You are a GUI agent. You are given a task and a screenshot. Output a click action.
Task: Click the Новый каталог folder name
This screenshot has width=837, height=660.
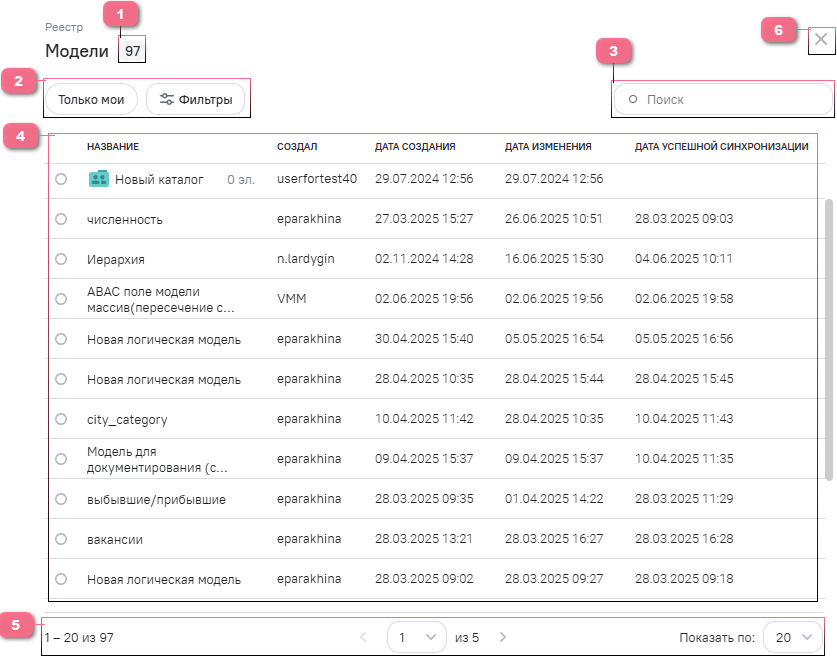[x=159, y=179]
